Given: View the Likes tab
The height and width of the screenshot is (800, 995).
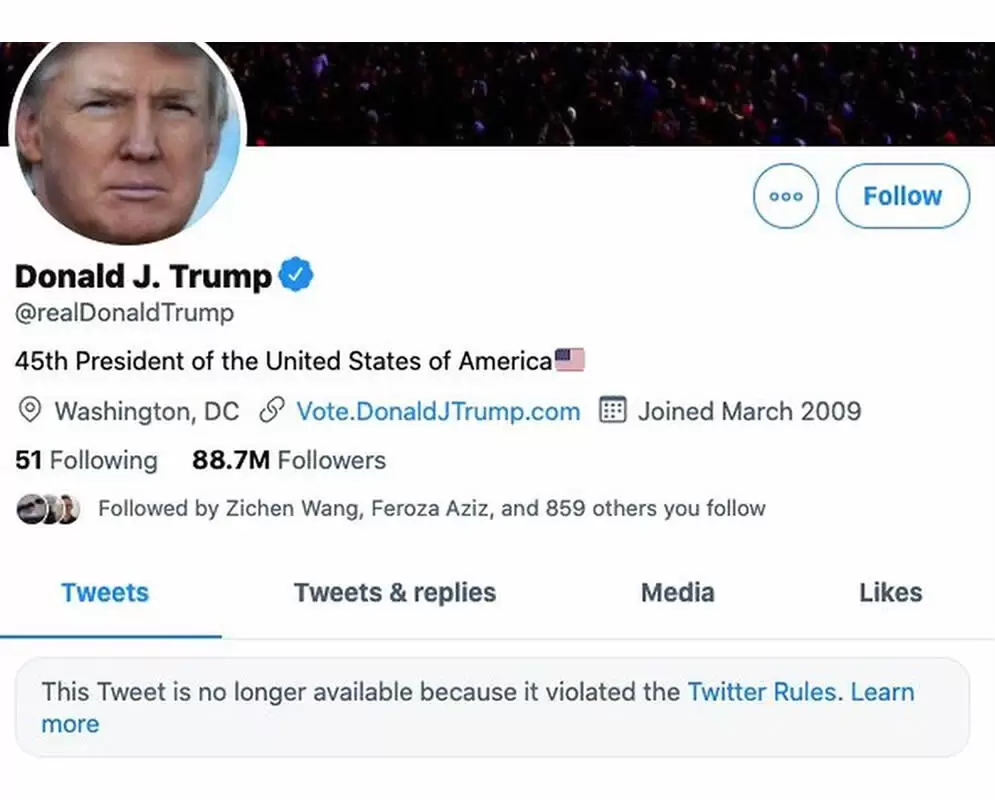Looking at the screenshot, I should tap(890, 592).
